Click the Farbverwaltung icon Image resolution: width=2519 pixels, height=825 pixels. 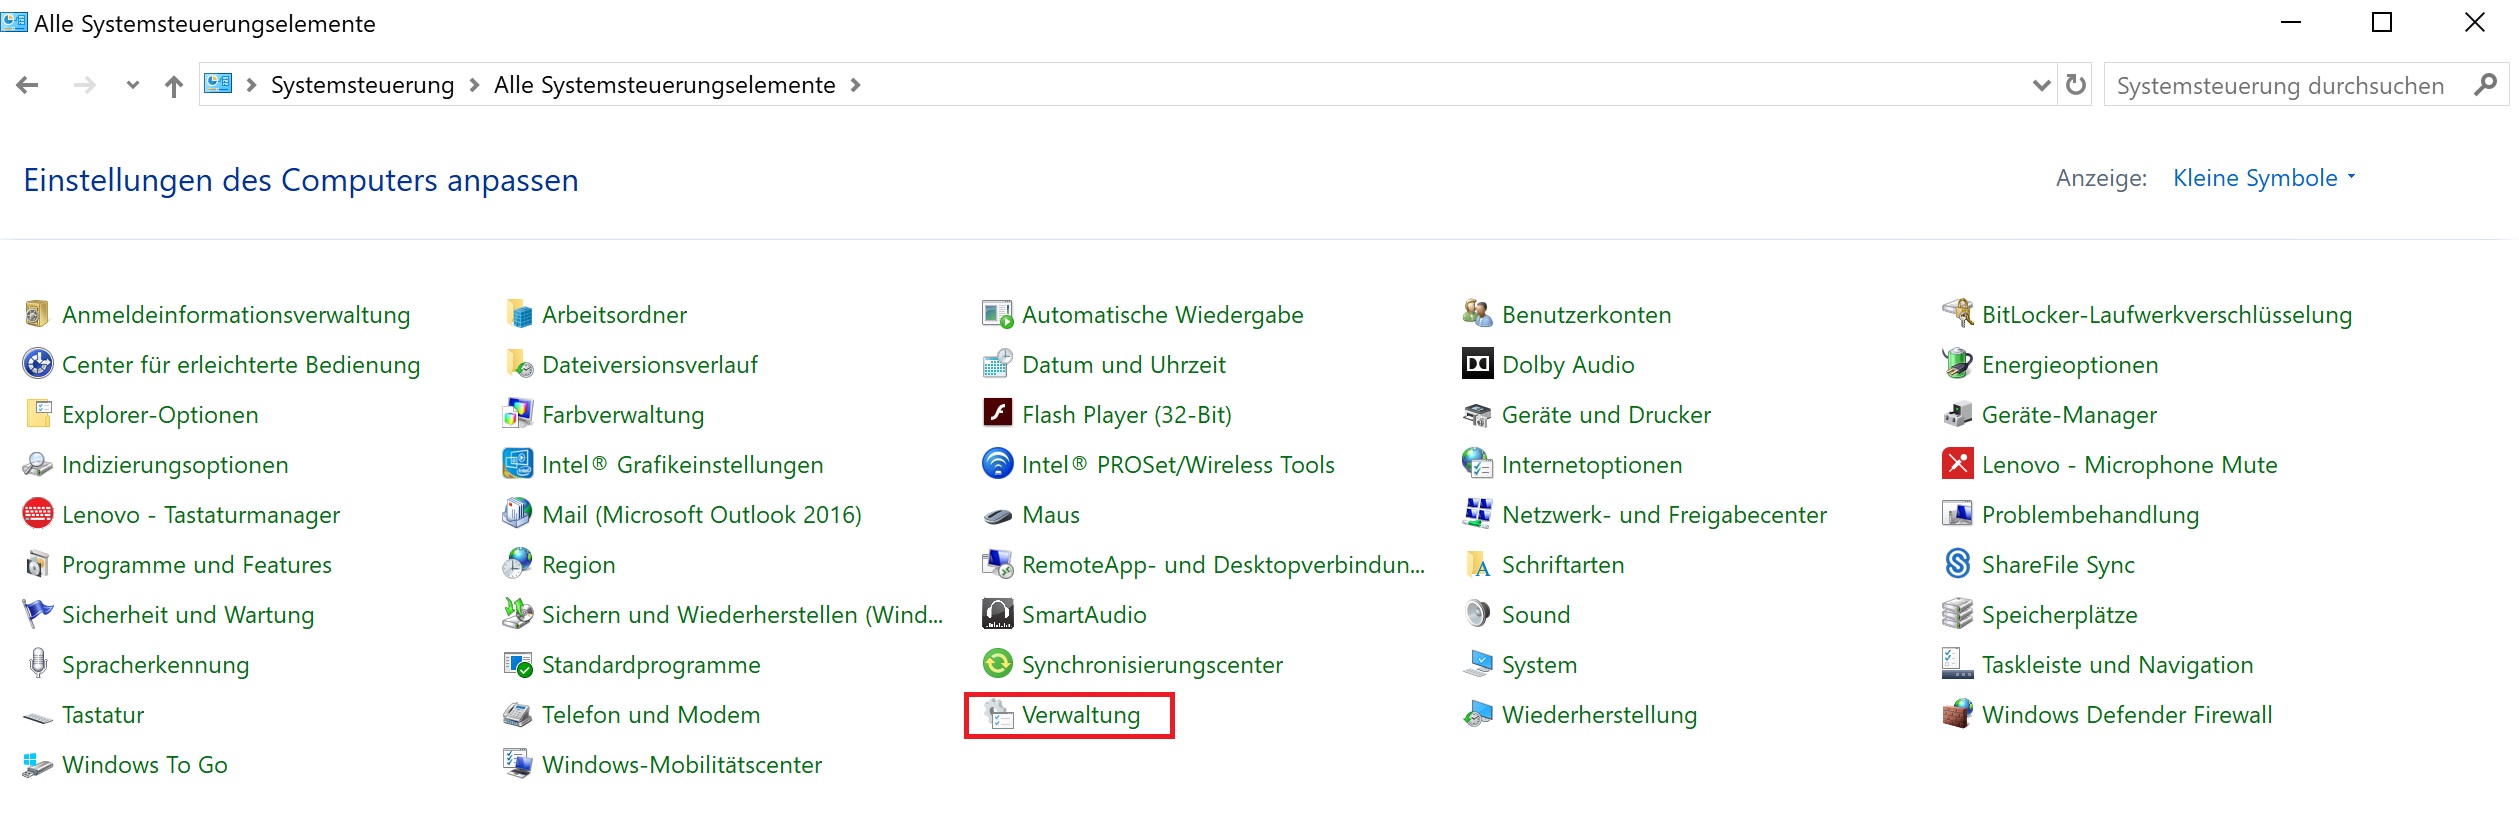click(x=518, y=414)
